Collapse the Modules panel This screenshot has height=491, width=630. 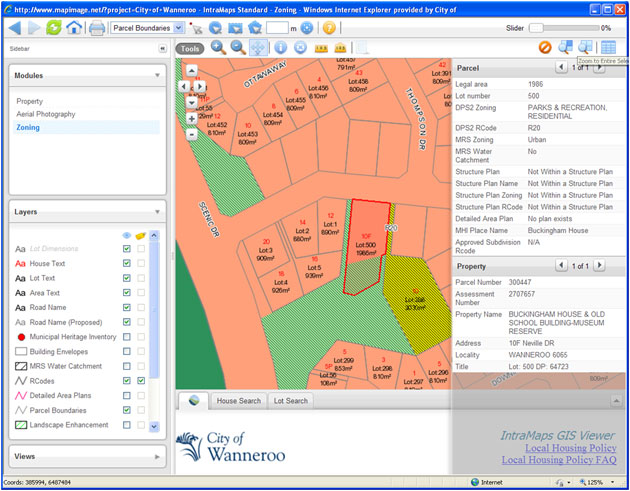(157, 75)
